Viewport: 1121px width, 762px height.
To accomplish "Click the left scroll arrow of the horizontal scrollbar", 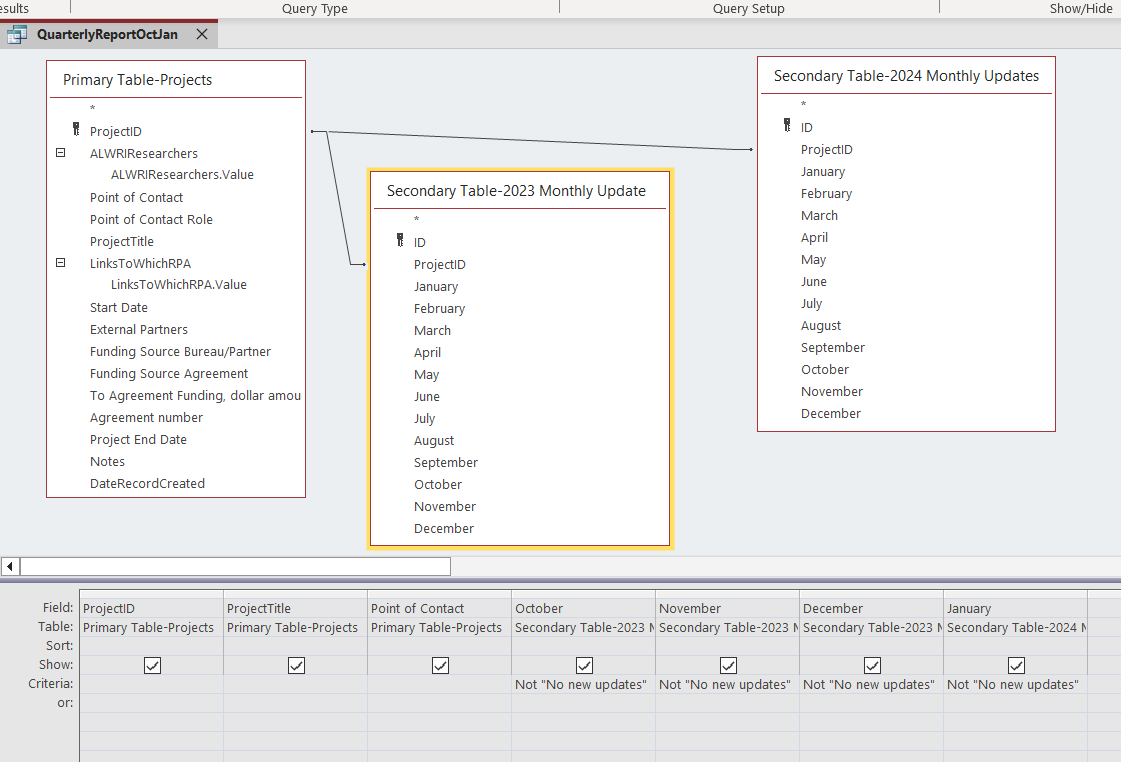I will coord(10,567).
